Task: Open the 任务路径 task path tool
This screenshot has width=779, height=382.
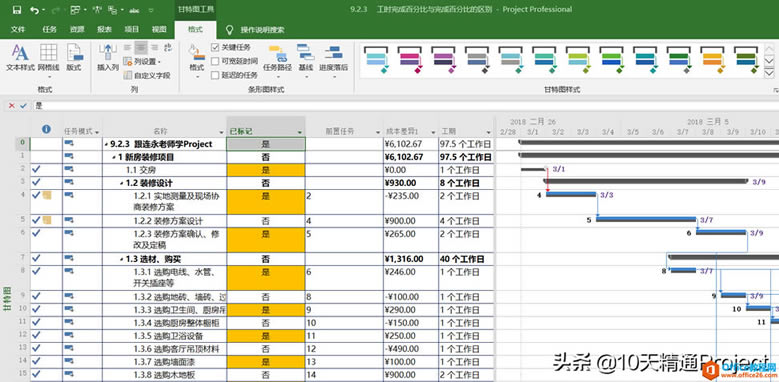Action: coord(277,59)
